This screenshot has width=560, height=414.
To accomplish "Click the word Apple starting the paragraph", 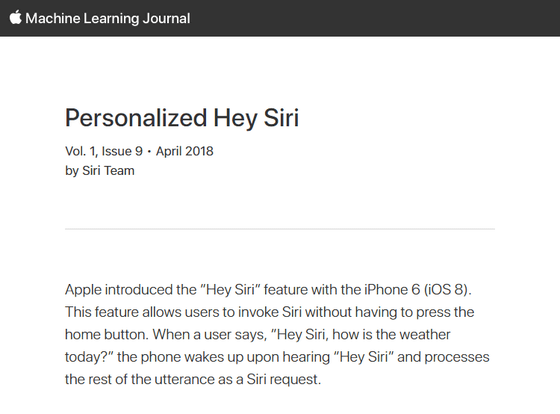I will [83, 290].
